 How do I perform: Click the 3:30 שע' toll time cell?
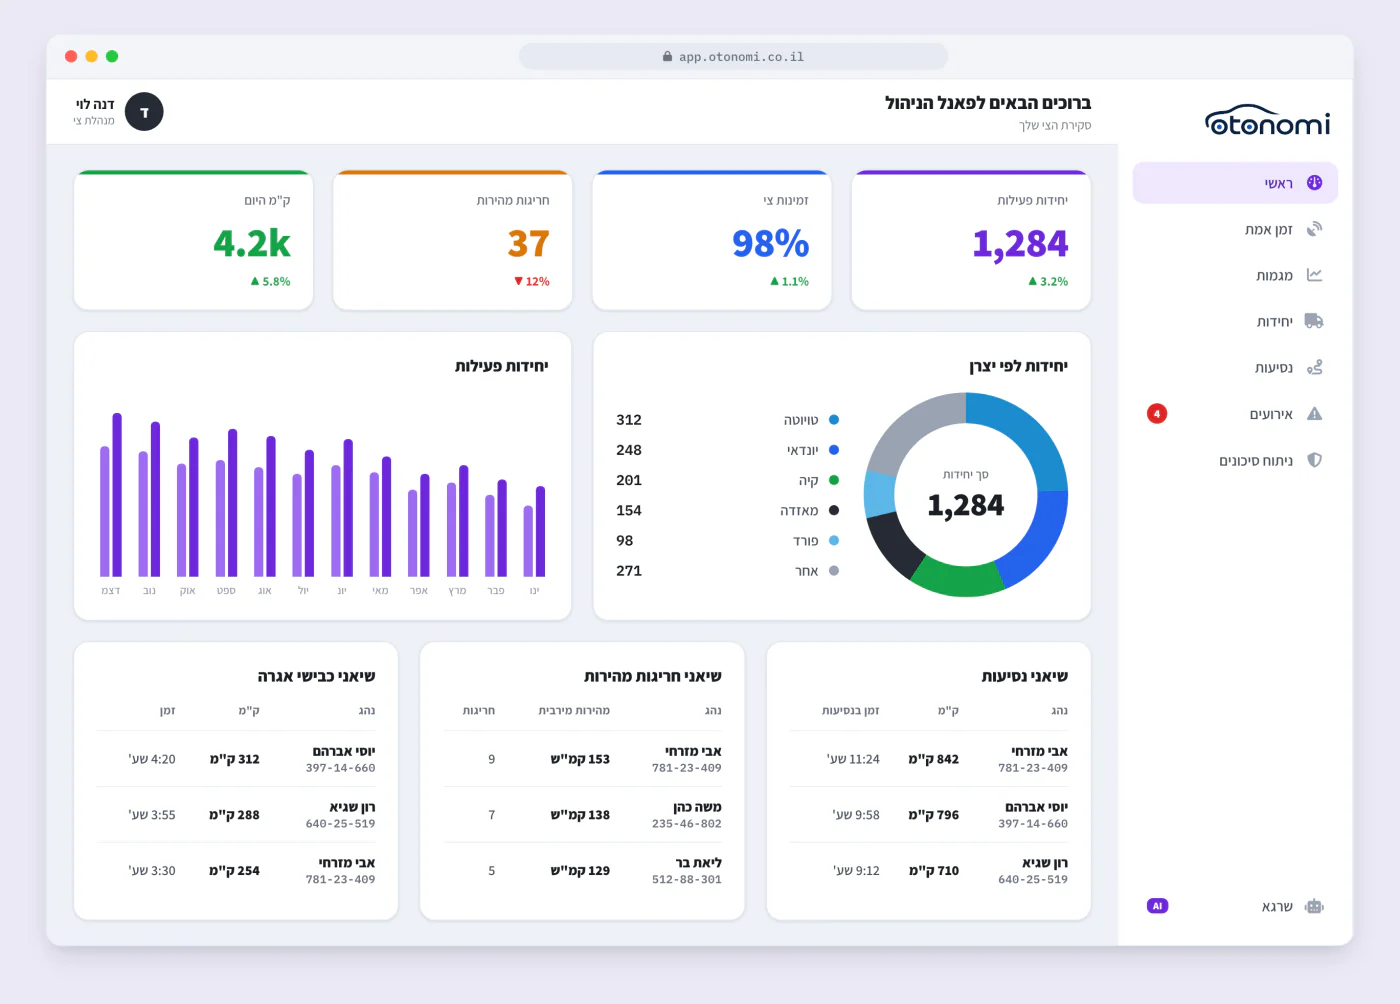pyautogui.click(x=152, y=871)
